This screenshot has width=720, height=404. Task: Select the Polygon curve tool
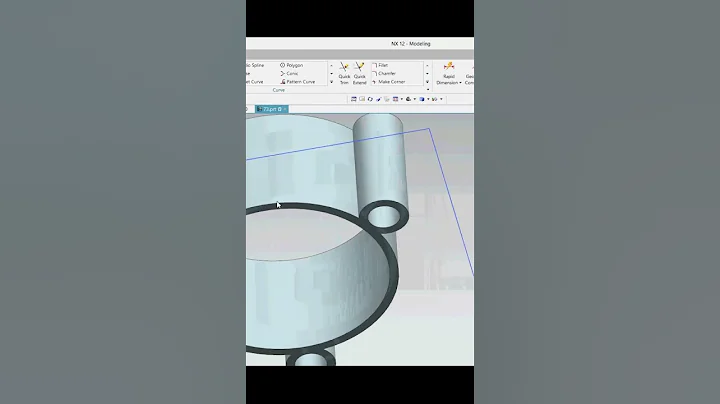point(292,65)
